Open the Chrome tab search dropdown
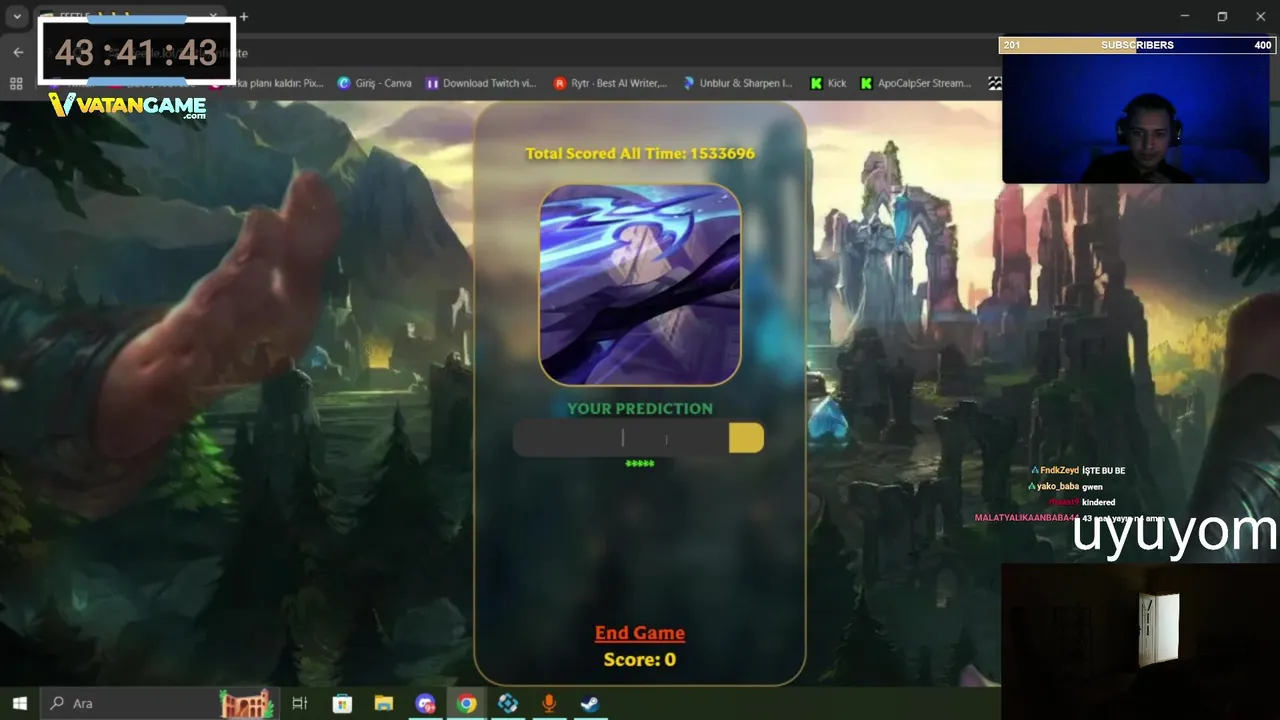Image resolution: width=1280 pixels, height=720 pixels. point(17,16)
